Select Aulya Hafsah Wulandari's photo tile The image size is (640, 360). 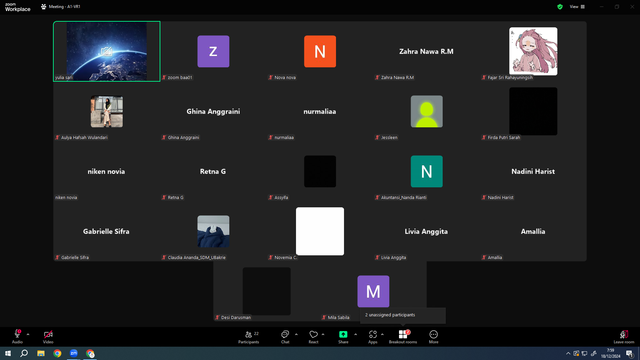107,111
